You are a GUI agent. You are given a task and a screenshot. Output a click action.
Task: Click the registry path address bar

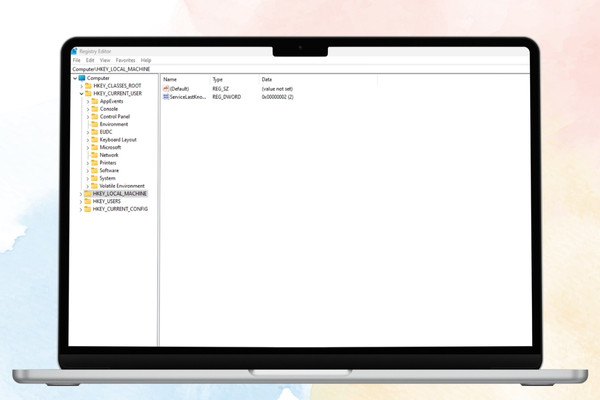click(300, 69)
